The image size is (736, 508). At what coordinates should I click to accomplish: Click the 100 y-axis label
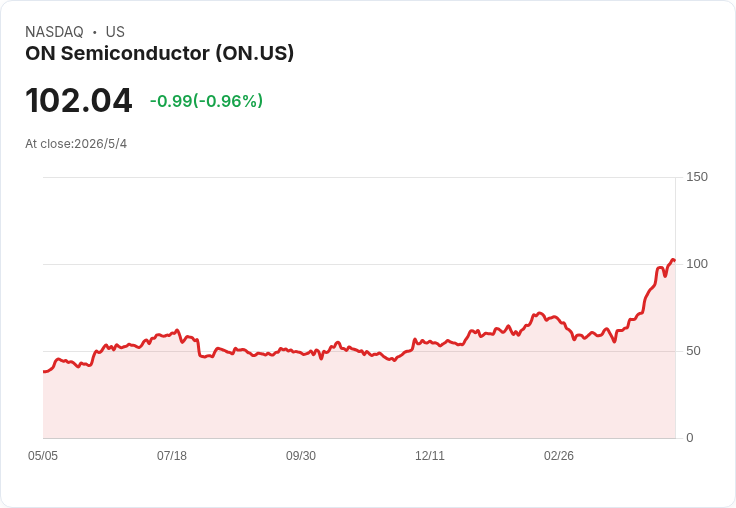697,264
